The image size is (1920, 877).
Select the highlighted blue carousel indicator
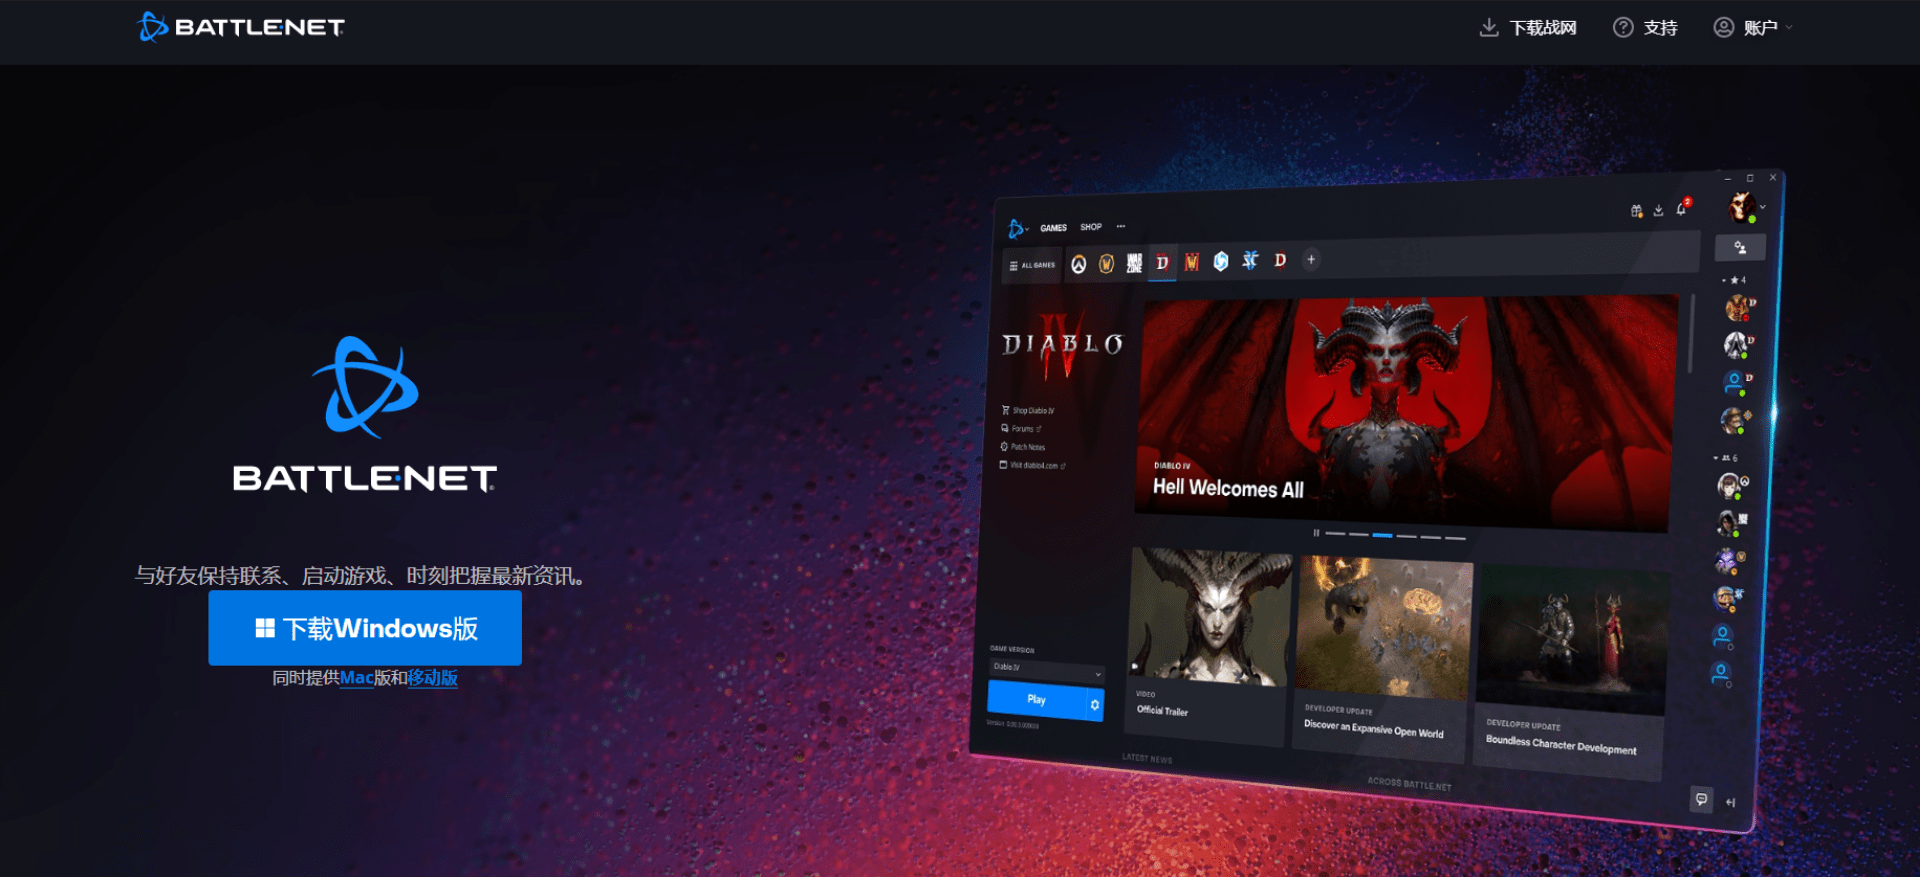point(1382,535)
